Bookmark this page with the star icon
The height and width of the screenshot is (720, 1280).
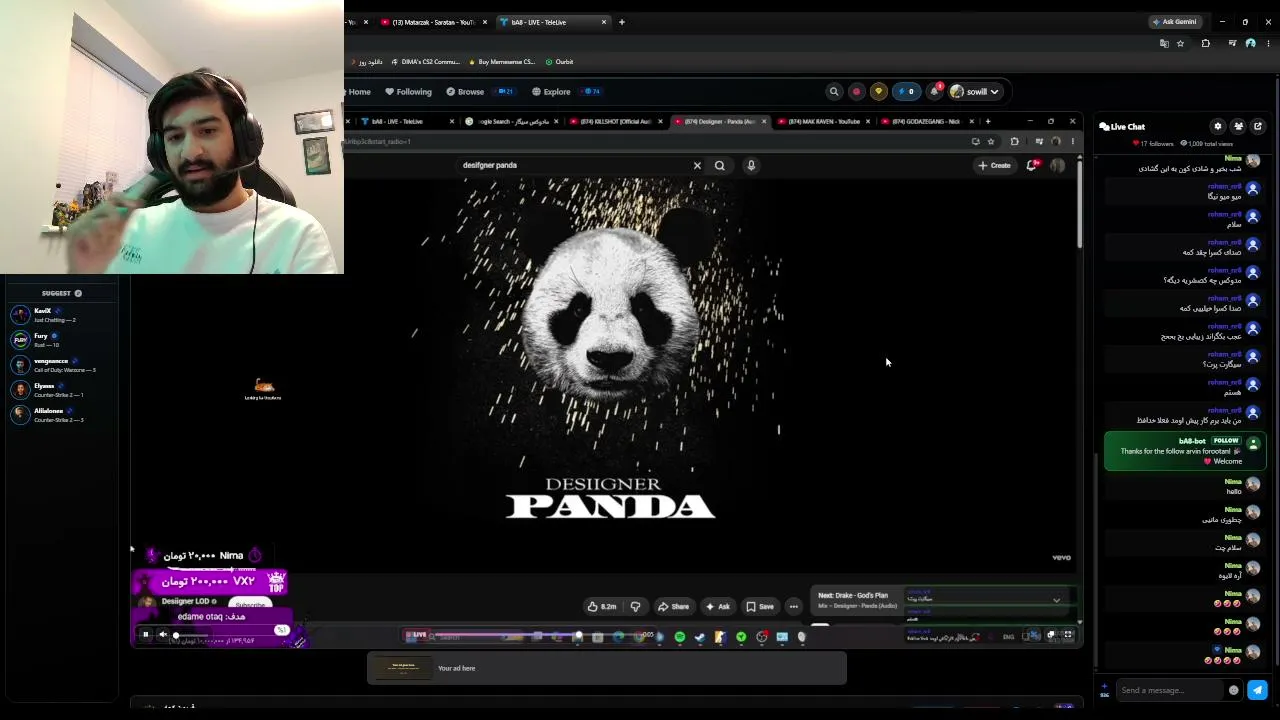point(1181,44)
